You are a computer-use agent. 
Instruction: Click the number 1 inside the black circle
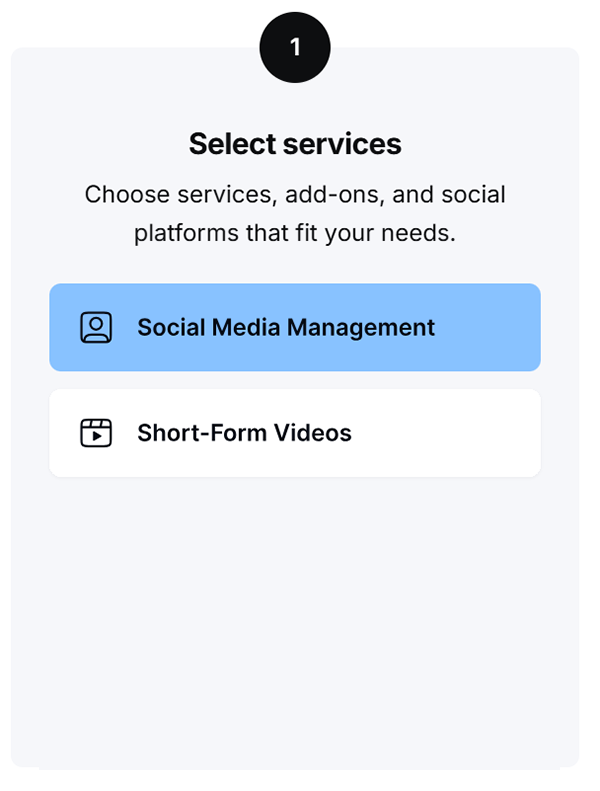click(295, 47)
